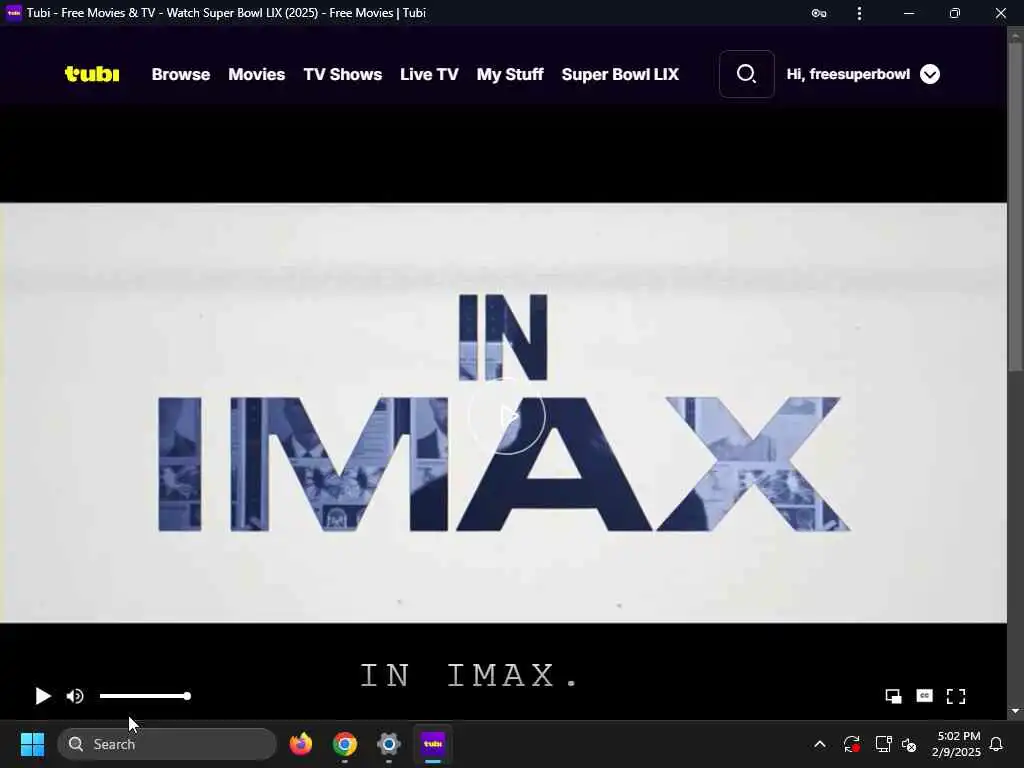Image resolution: width=1024 pixels, height=768 pixels.
Task: Click the sync update tray icon
Action: click(852, 744)
